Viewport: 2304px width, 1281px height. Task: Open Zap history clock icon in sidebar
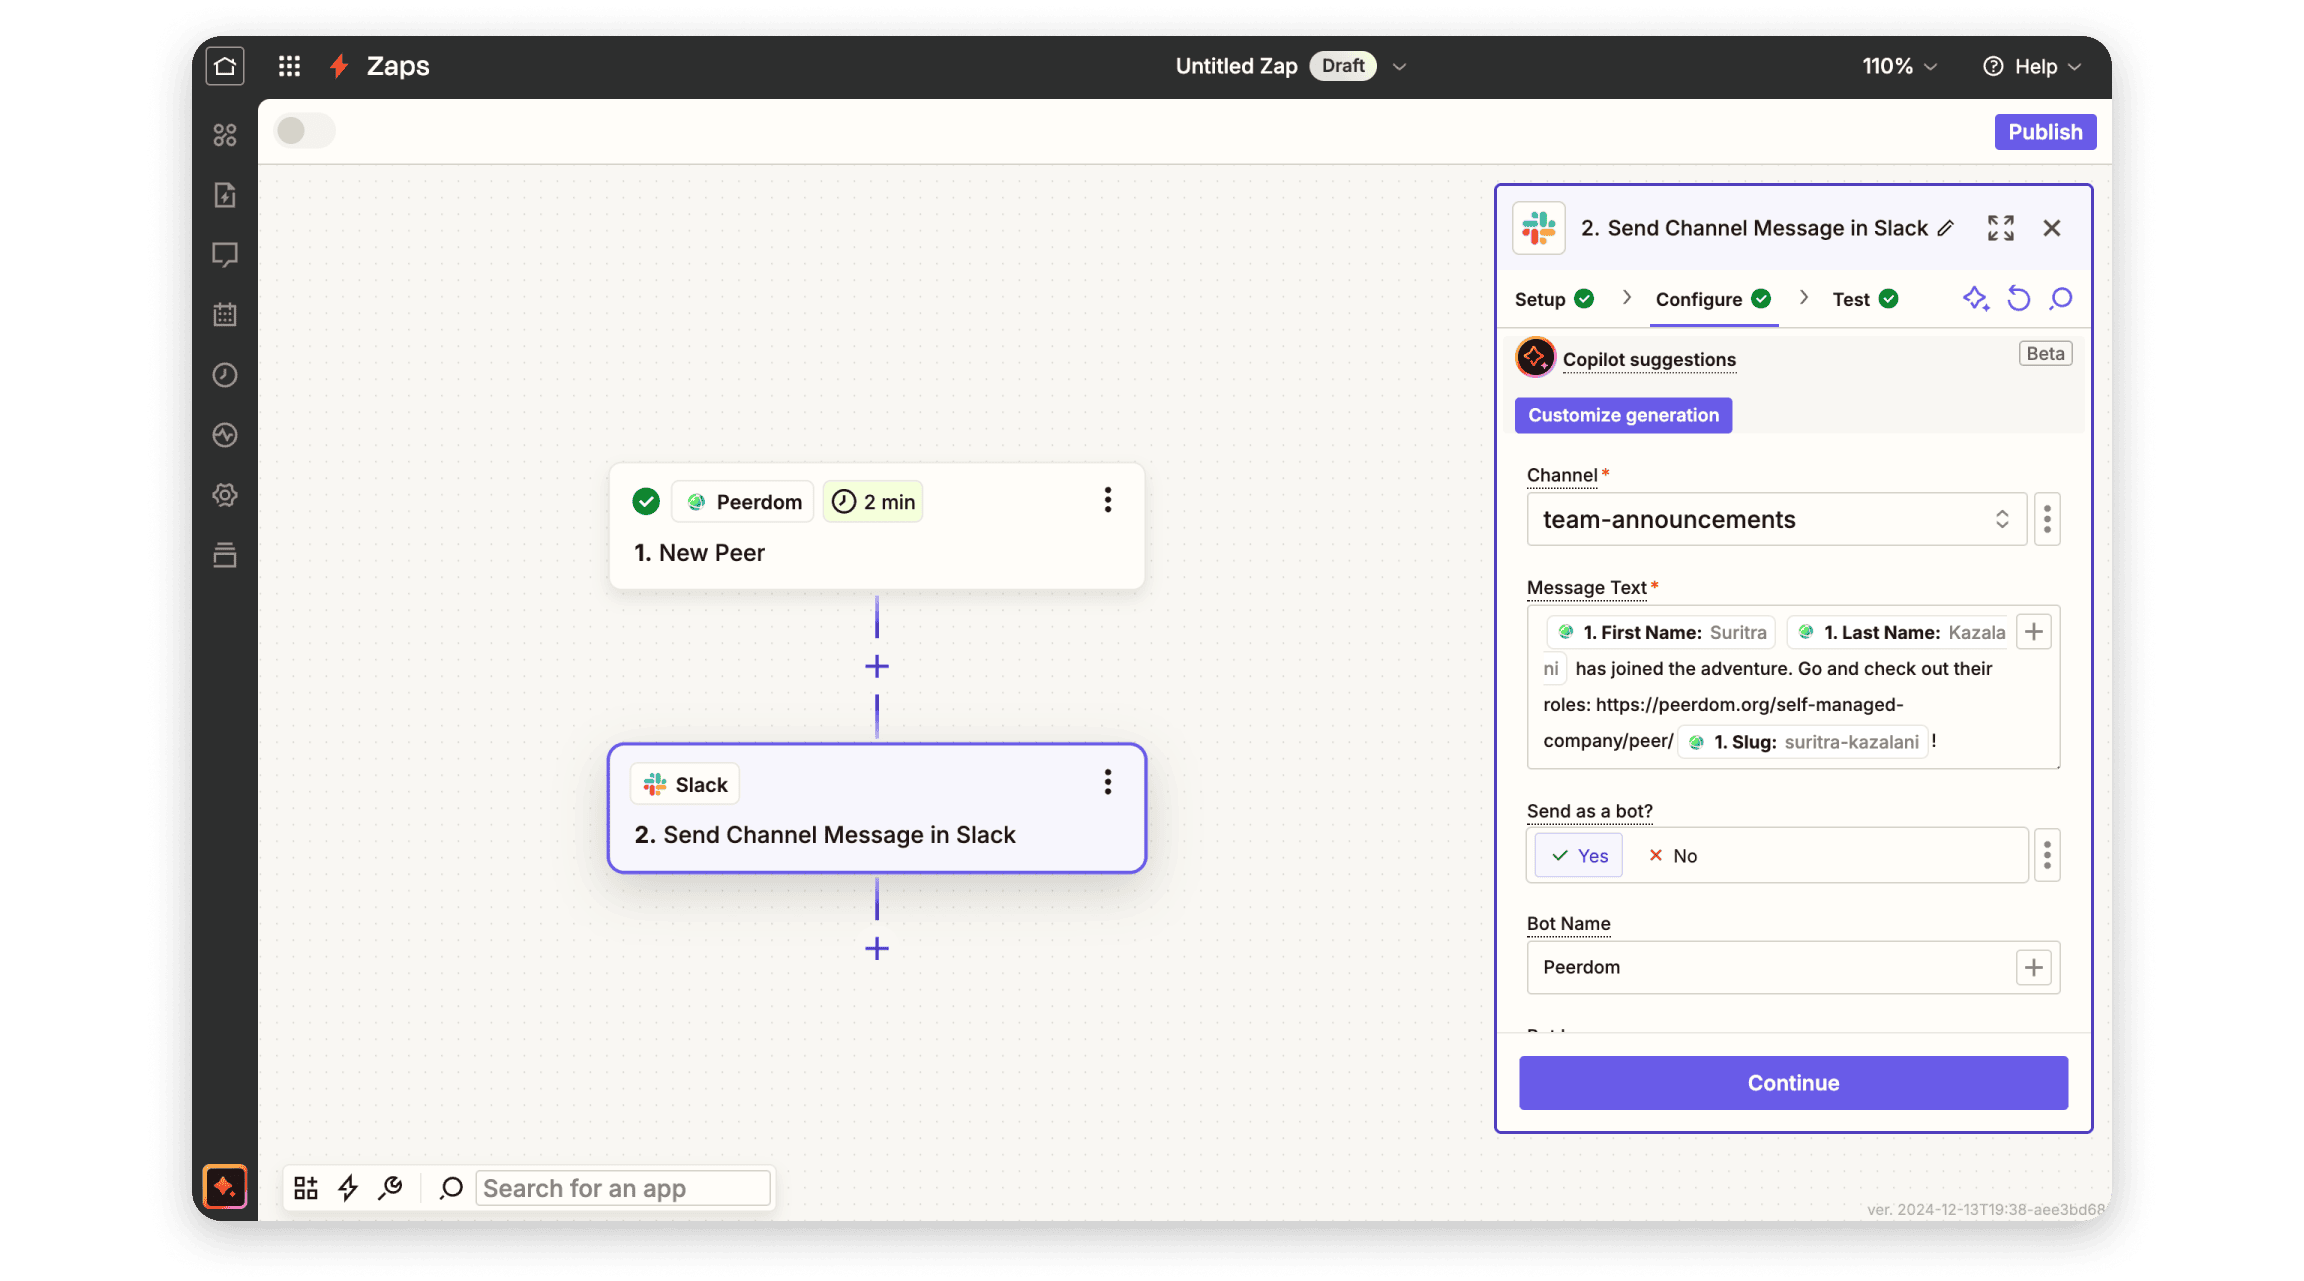pos(225,375)
